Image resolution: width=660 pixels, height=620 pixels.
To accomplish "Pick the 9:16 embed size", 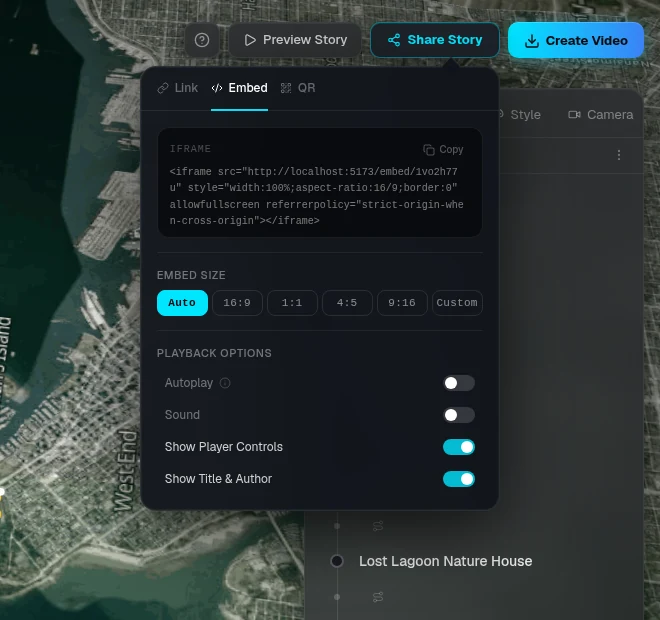I will pyautogui.click(x=402, y=303).
